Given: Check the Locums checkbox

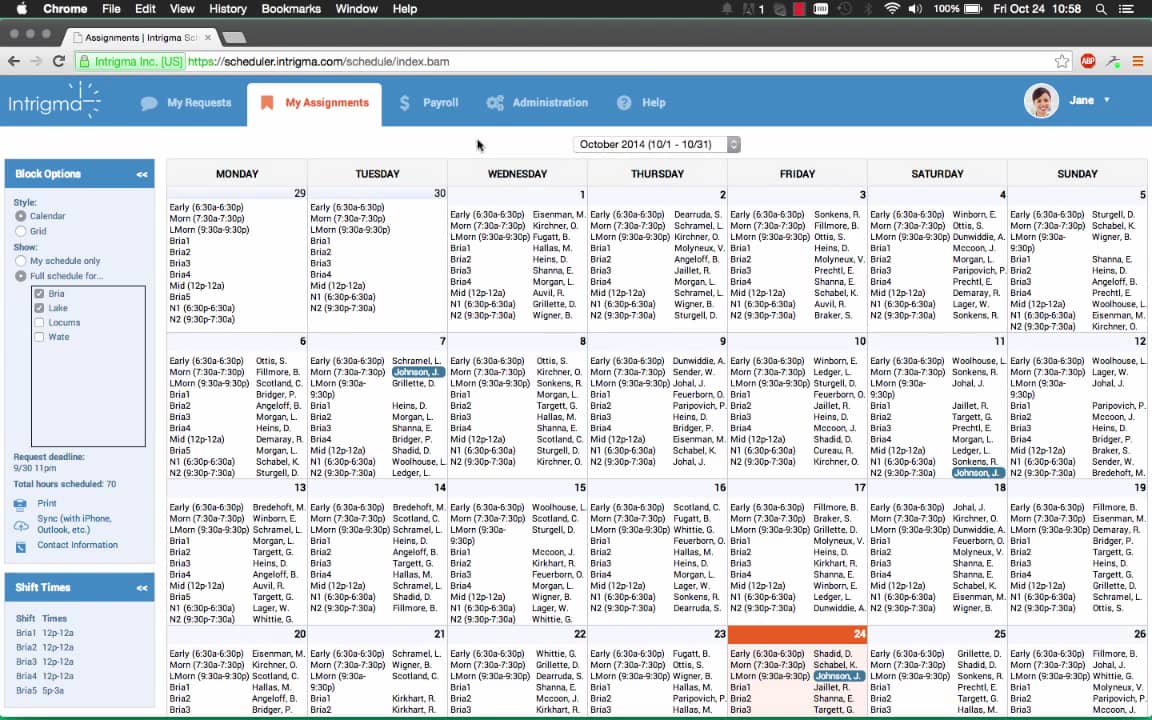Looking at the screenshot, I should click(x=40, y=323).
